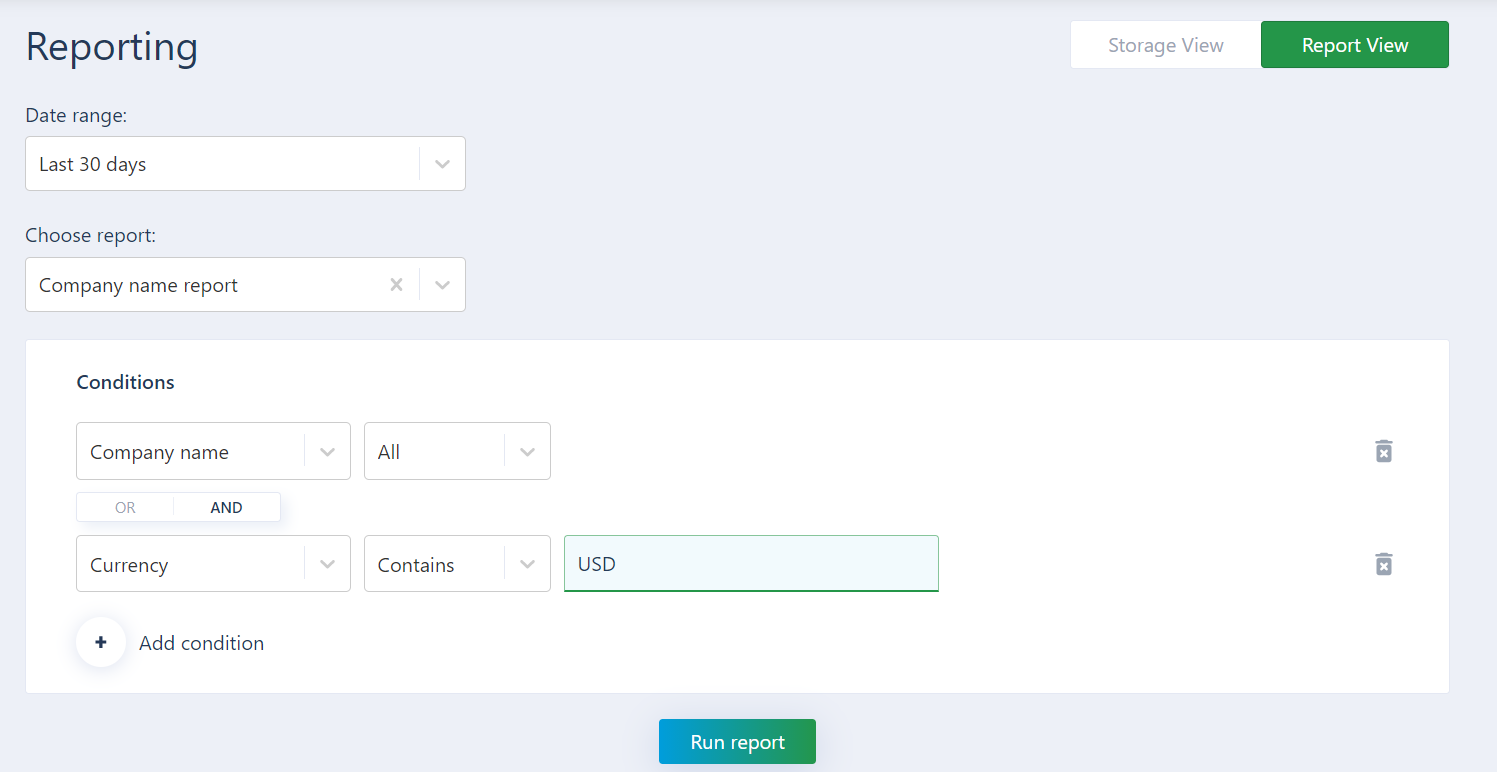Viewport: 1497px width, 772px height.
Task: Focus the USD value input field
Action: [x=751, y=564]
